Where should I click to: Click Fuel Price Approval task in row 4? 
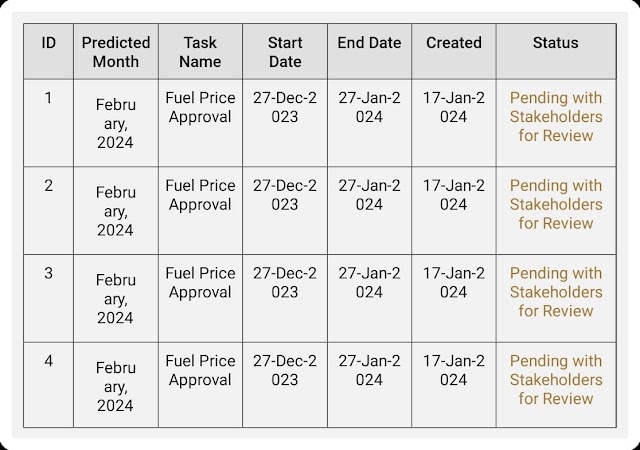click(200, 371)
